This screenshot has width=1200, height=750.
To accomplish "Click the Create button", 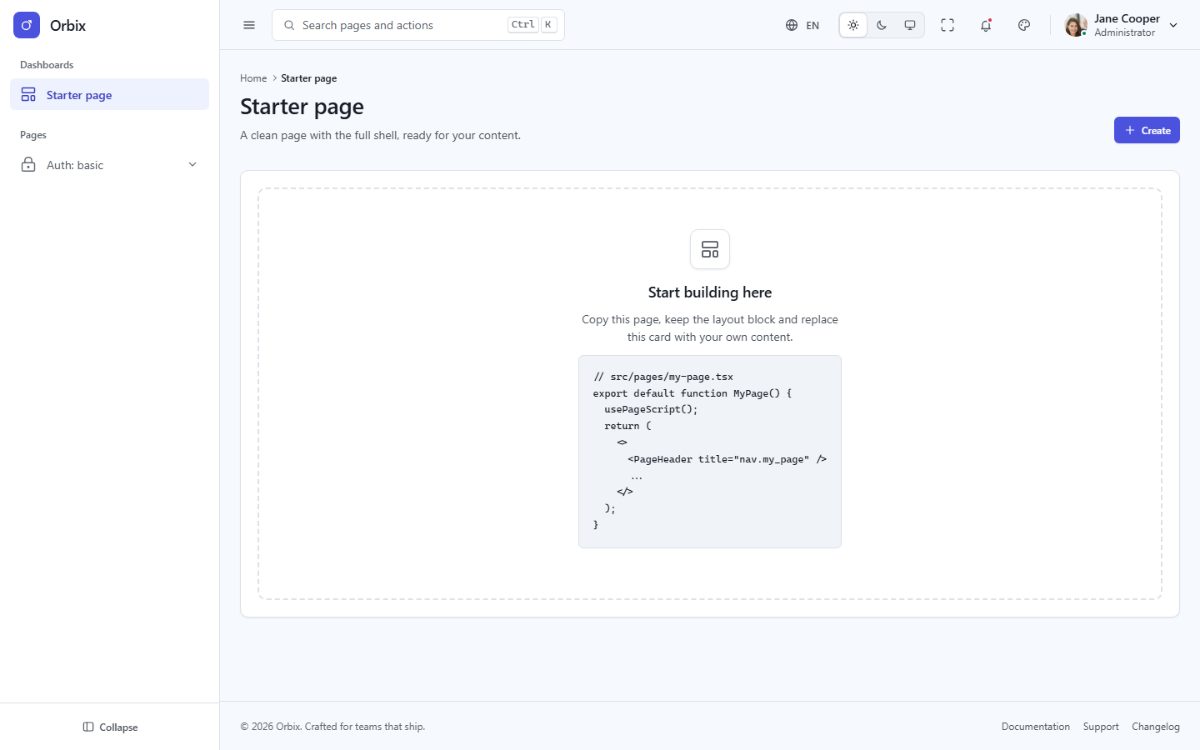I will click(1147, 130).
